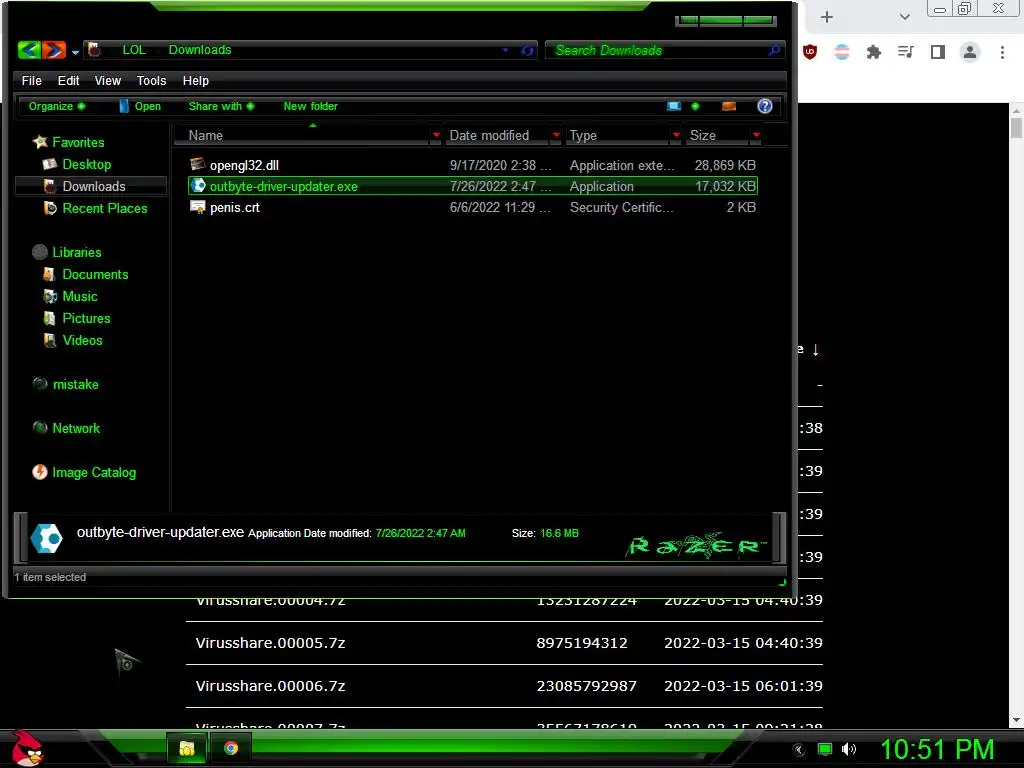This screenshot has height=768, width=1024.
Task: Open Date modified filter dropdown
Action: click(x=556, y=135)
